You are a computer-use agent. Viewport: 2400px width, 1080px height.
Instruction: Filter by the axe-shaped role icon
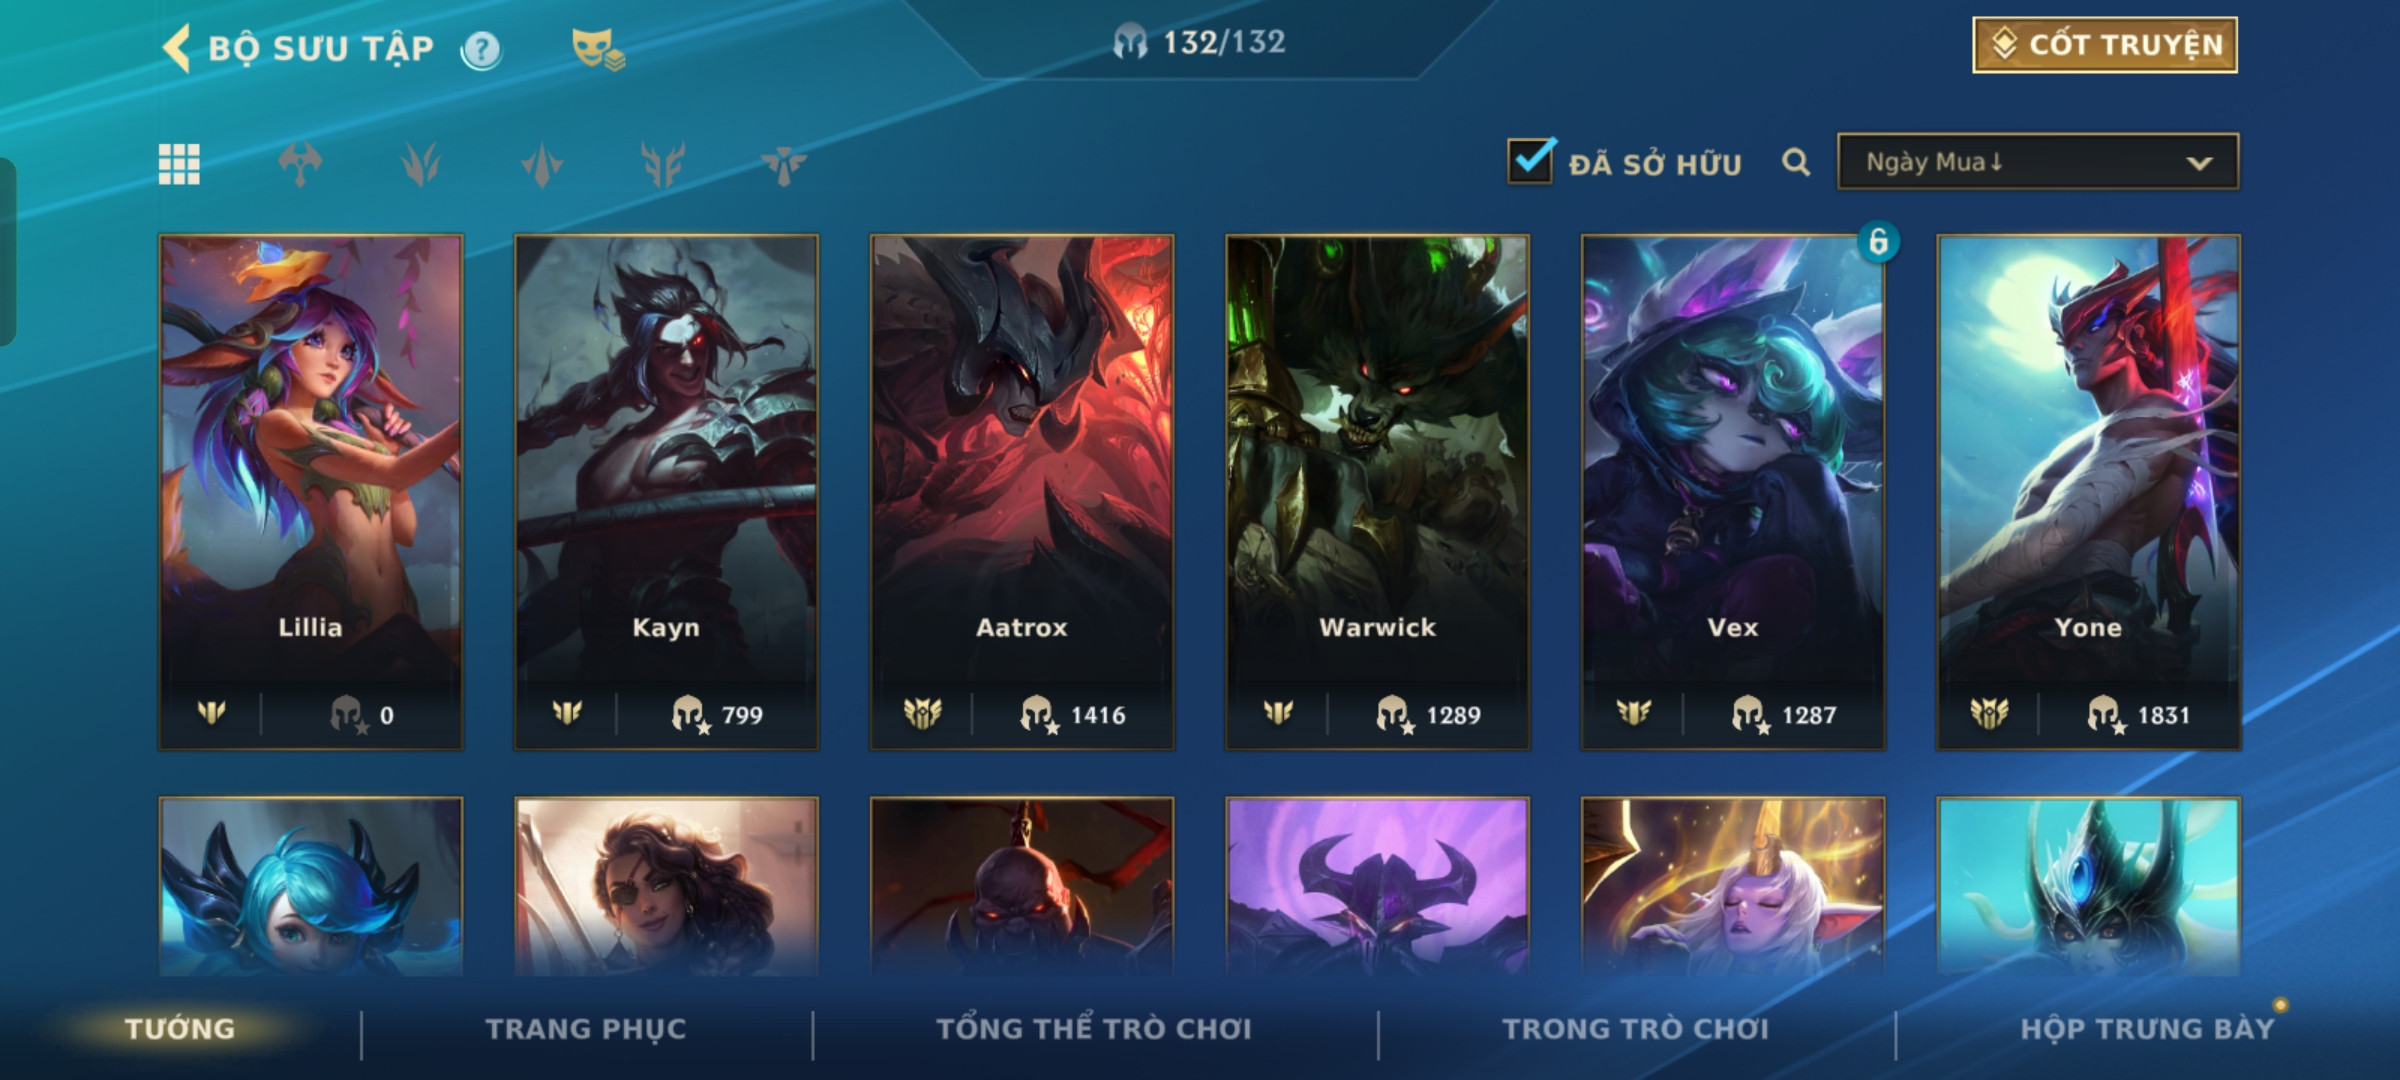click(300, 164)
